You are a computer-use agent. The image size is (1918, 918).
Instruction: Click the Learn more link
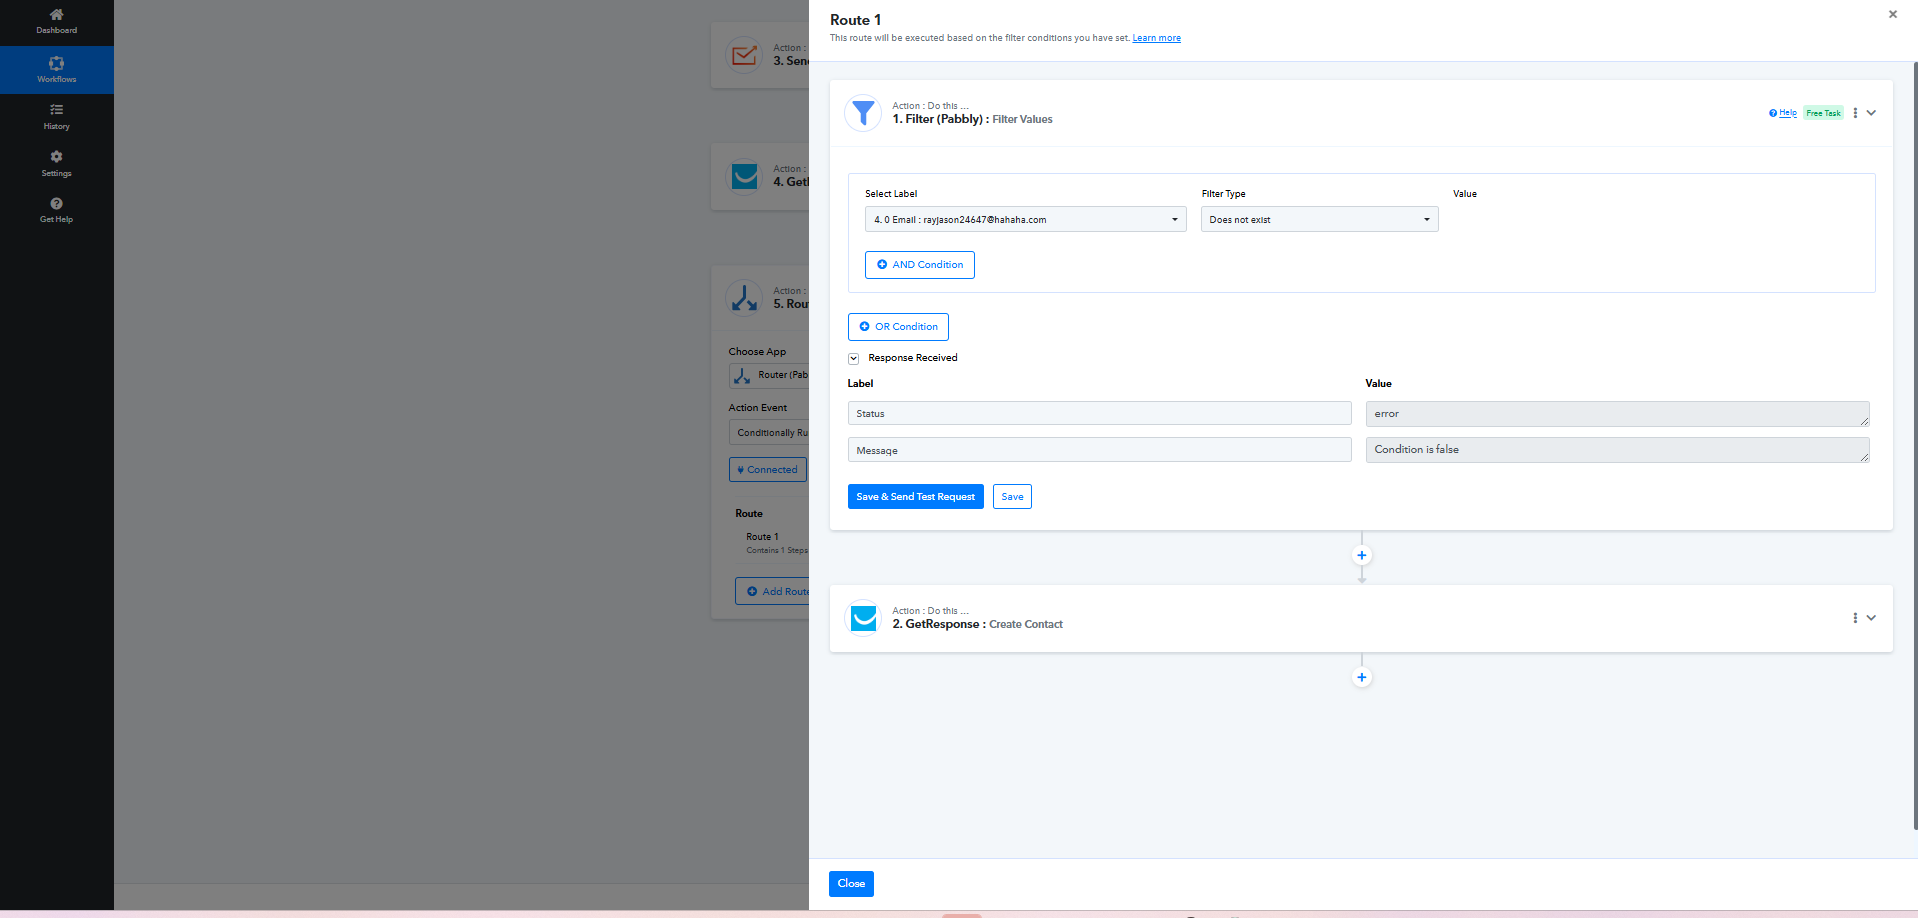[1156, 38]
